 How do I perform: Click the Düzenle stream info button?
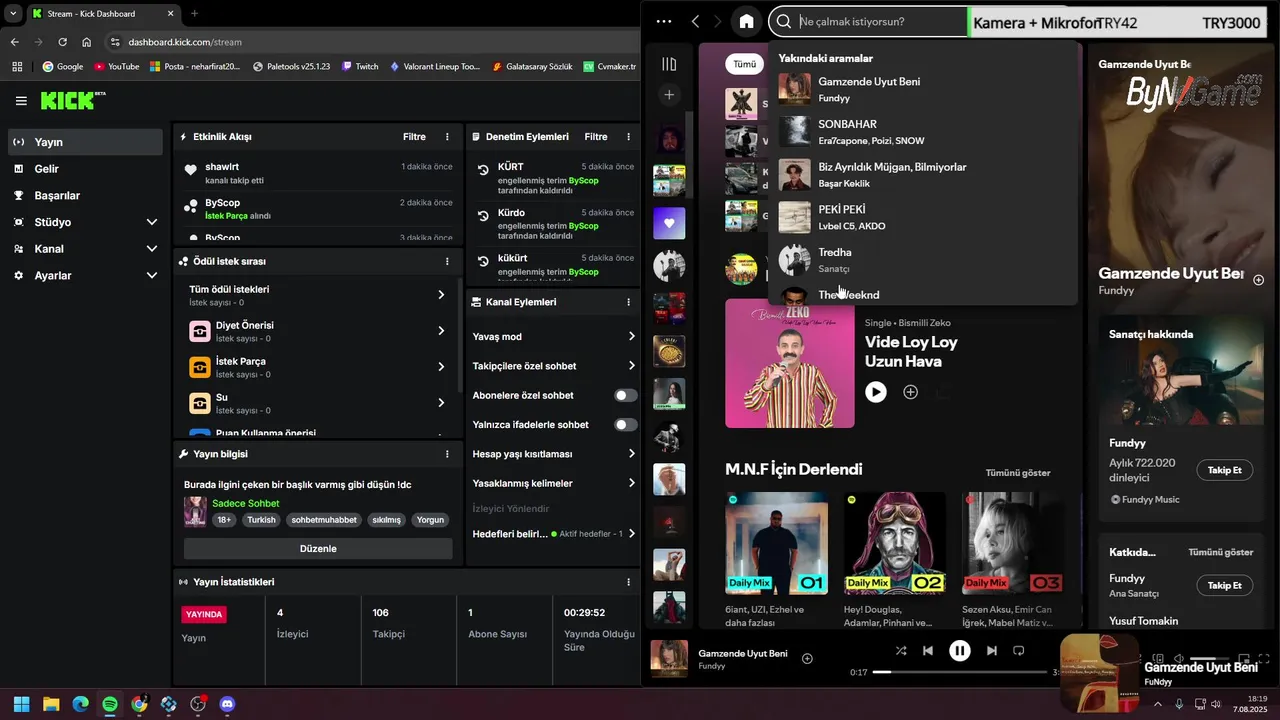[318, 549]
